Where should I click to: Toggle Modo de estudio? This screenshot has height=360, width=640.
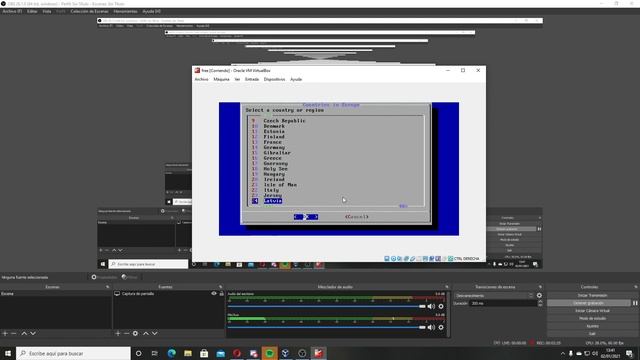click(x=592, y=318)
